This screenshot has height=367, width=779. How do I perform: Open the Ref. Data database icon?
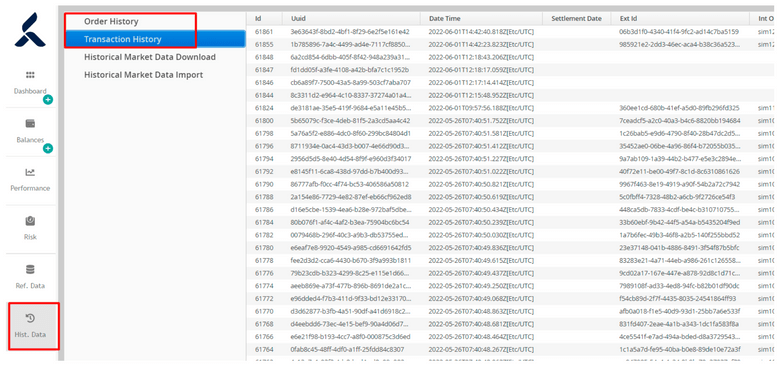coord(30,269)
